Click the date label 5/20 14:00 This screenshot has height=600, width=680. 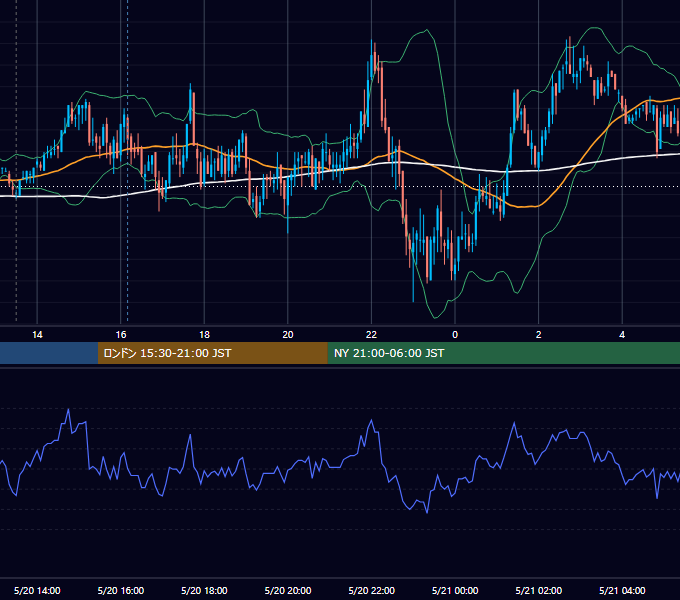(x=37, y=590)
